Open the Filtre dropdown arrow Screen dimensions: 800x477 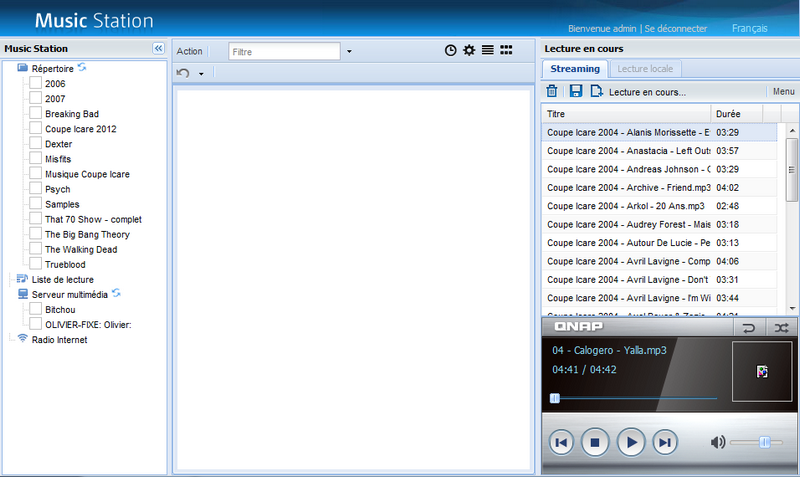pos(349,52)
